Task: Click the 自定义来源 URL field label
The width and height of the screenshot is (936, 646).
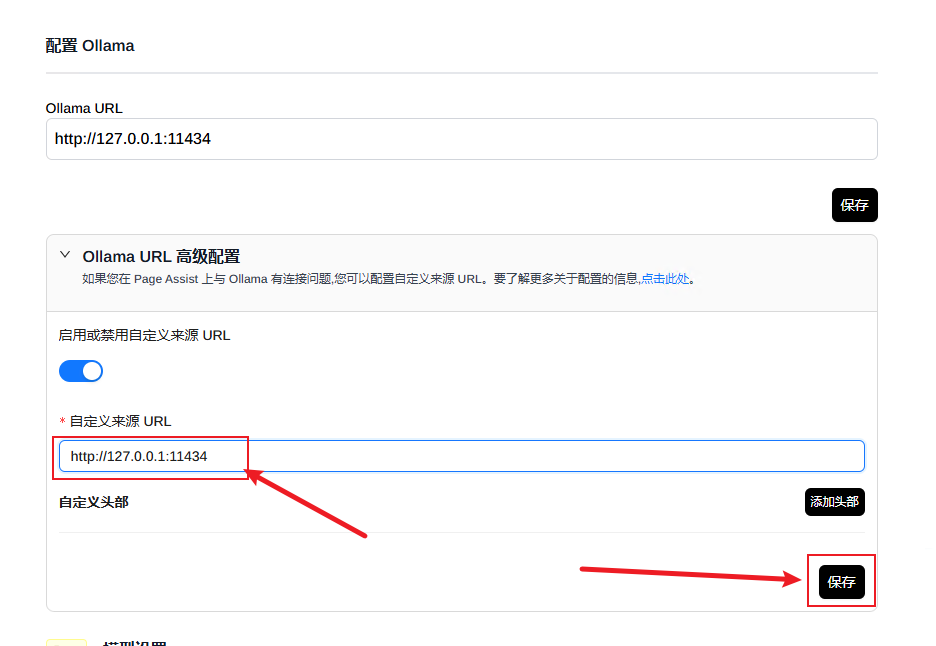Action: (121, 422)
